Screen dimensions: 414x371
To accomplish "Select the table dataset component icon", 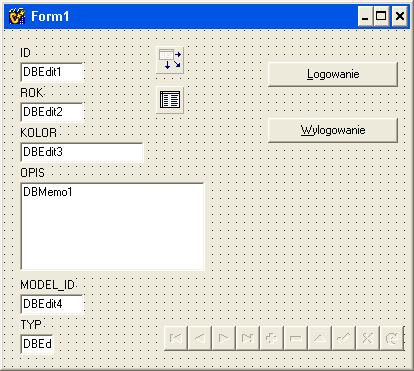I will tap(170, 100).
